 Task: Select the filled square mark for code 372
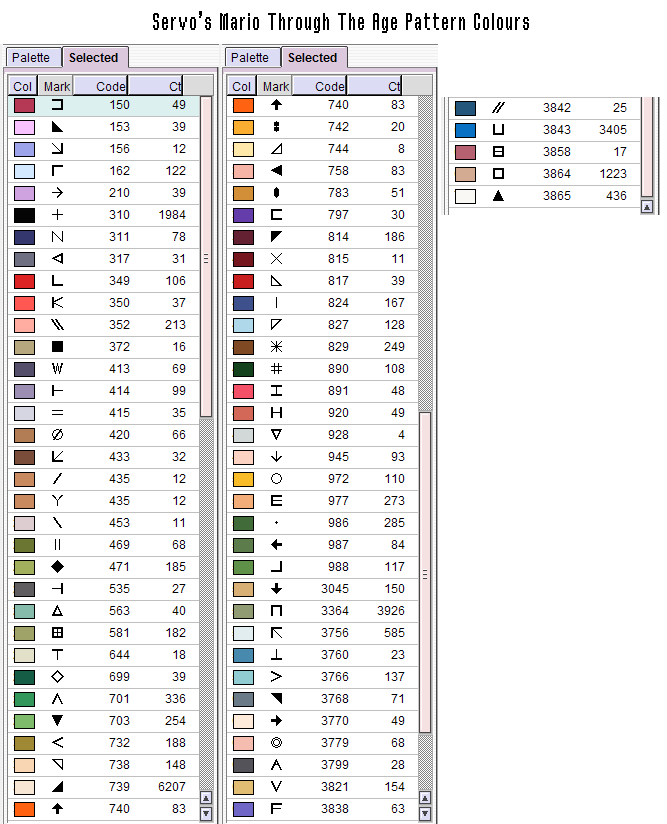click(x=57, y=347)
